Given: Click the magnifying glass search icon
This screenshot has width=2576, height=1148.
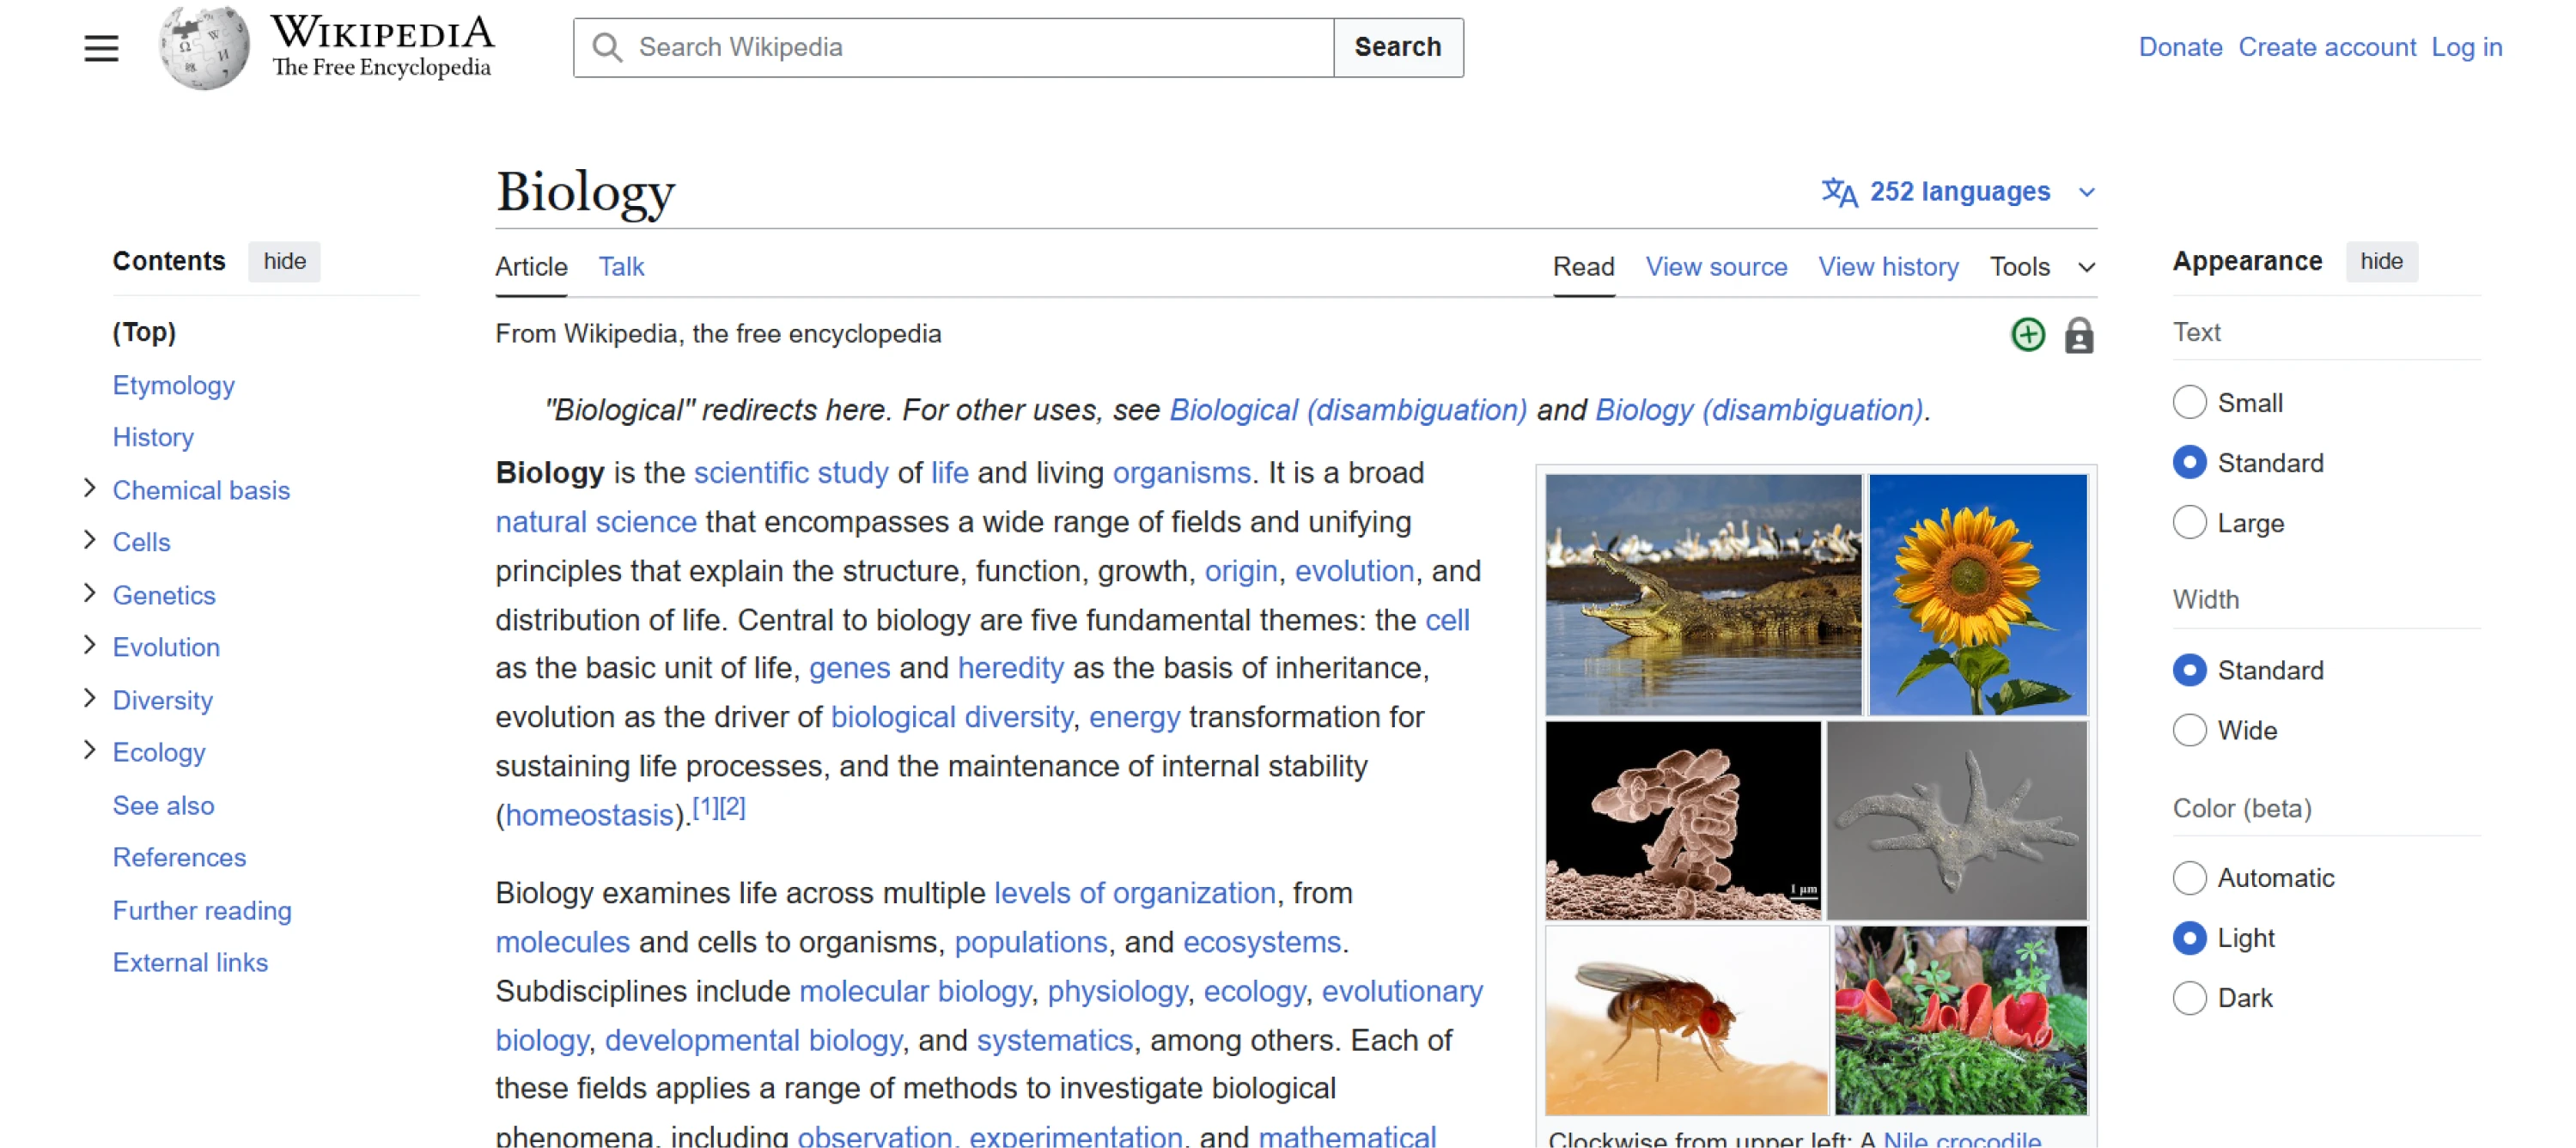Looking at the screenshot, I should tap(606, 47).
